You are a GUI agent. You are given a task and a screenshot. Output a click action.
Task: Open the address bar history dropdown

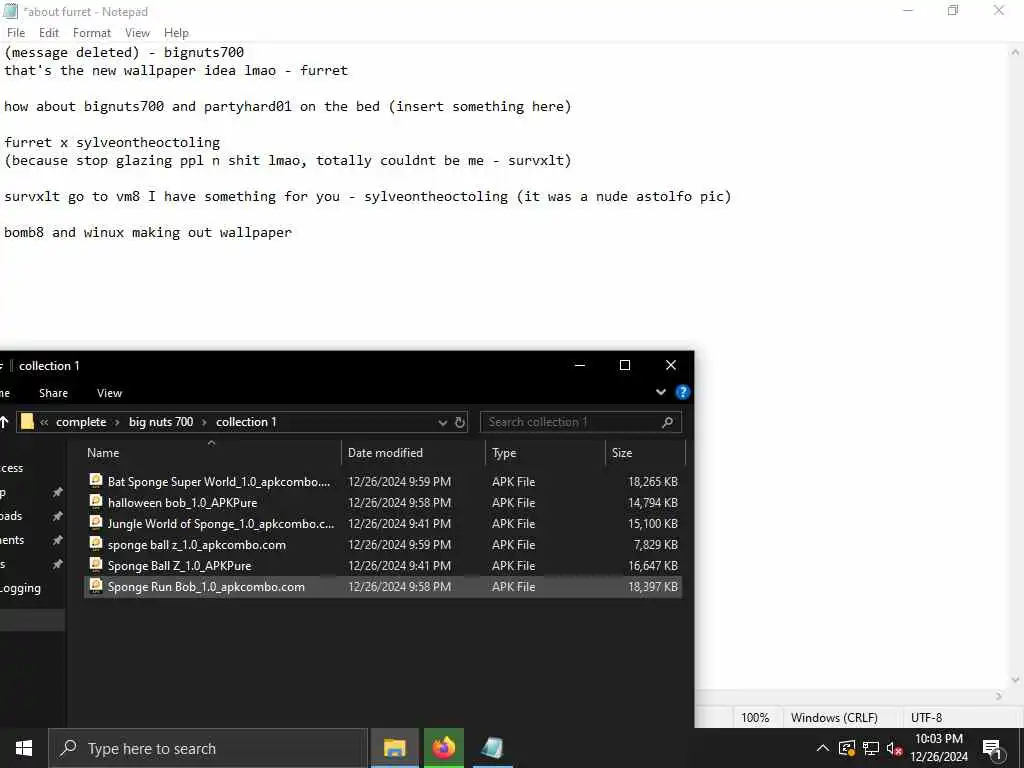tap(442, 423)
